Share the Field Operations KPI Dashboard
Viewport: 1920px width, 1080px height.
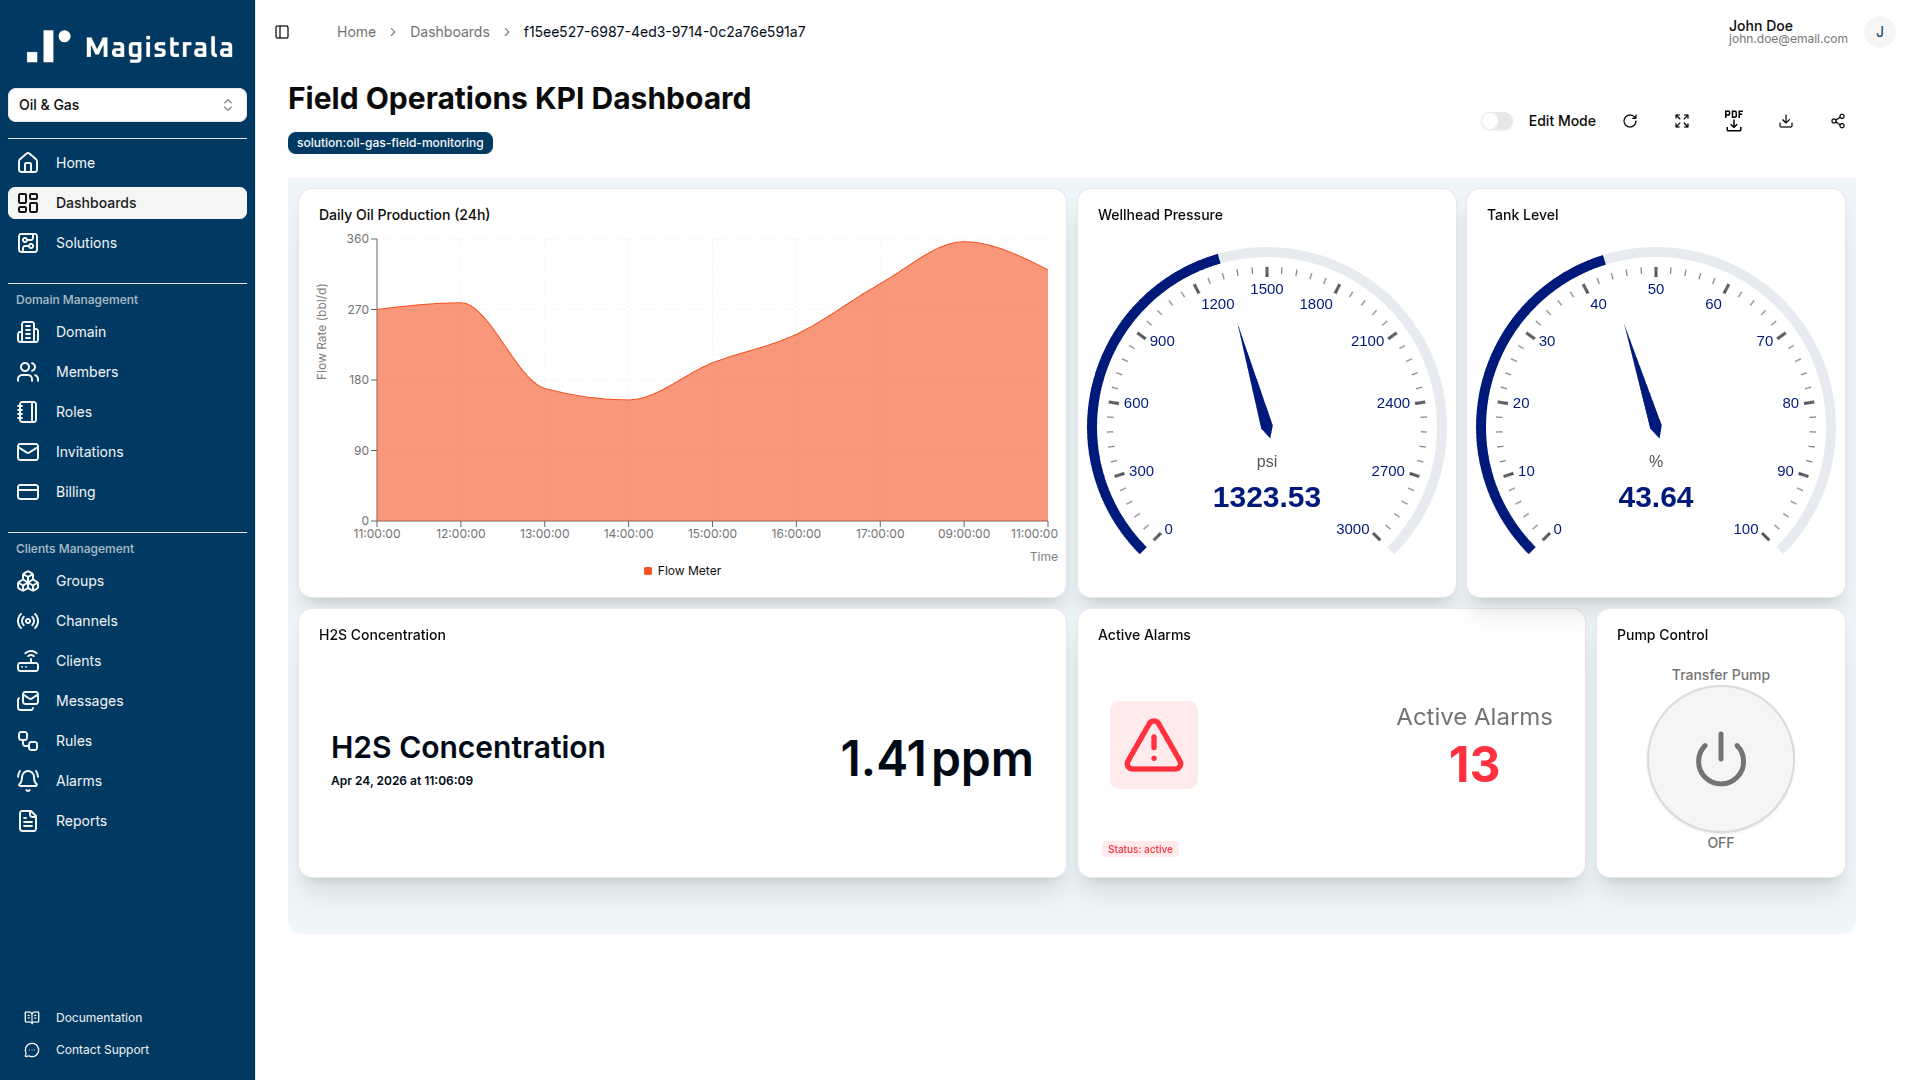[x=1838, y=120]
